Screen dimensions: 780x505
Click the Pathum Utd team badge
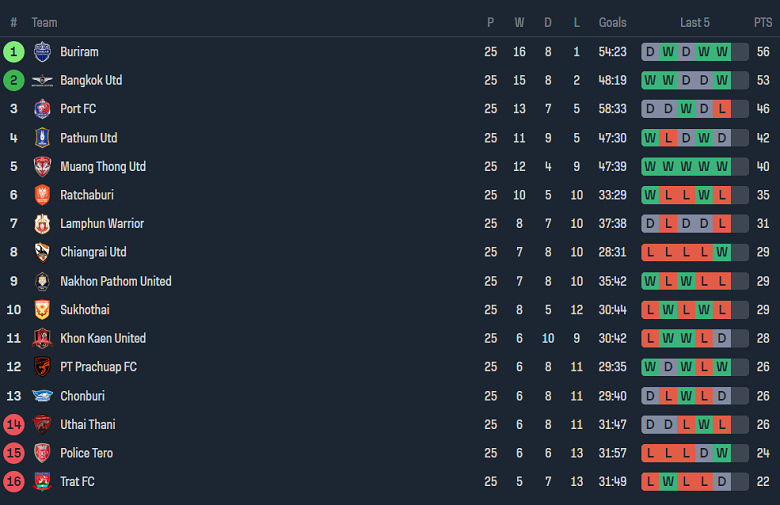click(42, 138)
